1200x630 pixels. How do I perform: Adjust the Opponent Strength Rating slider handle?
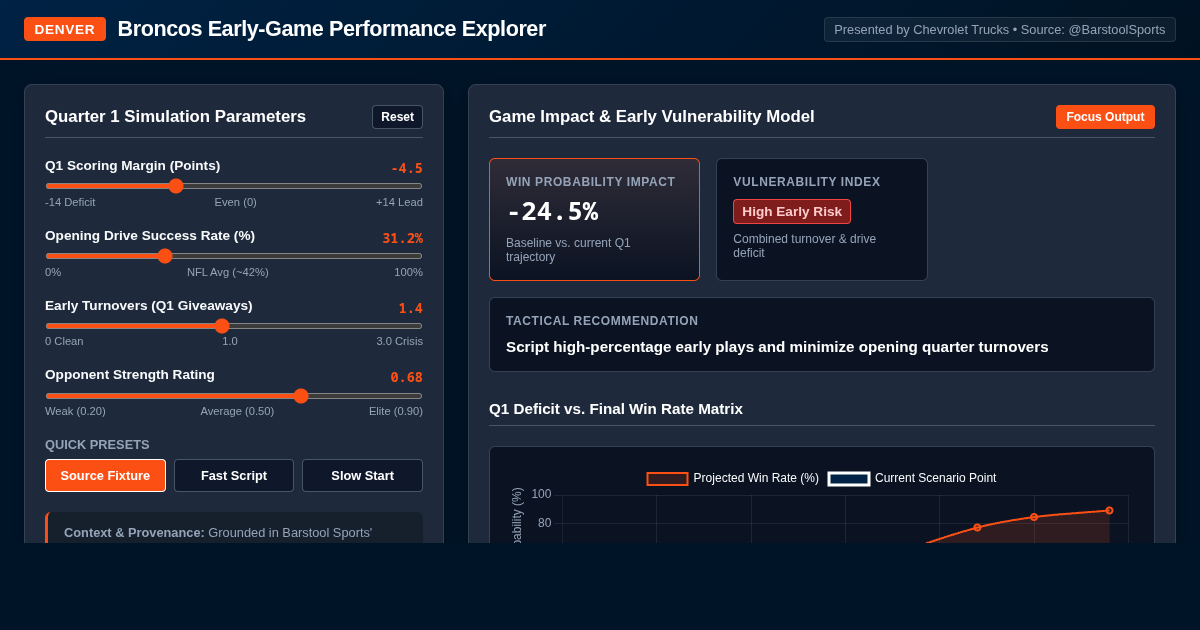(x=301, y=396)
